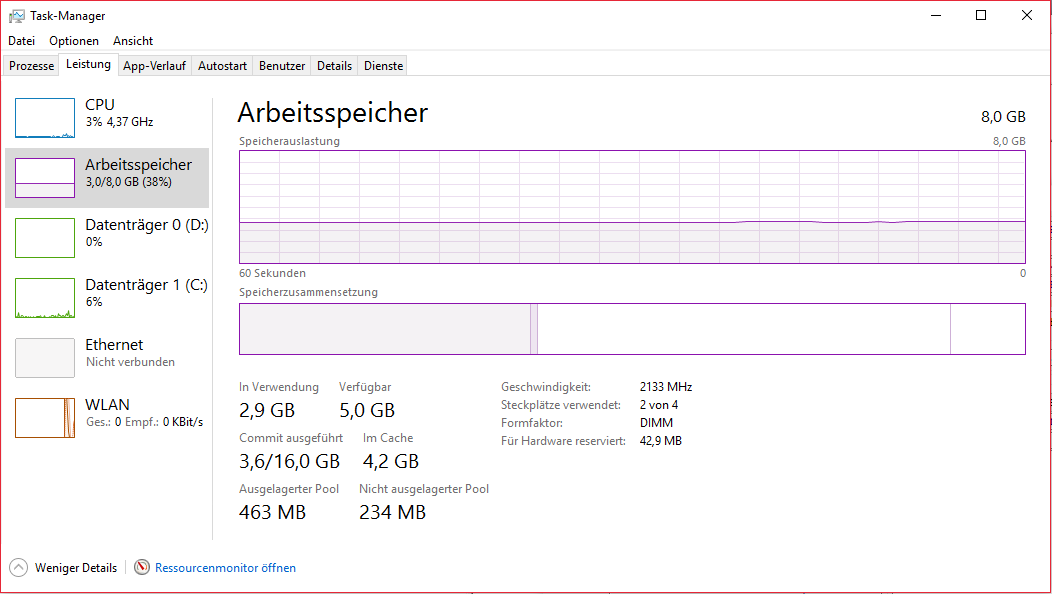Select the Arbeitsspeicher graph thumbnail in sidebar
This screenshot has height=594, width=1052.
(45, 178)
